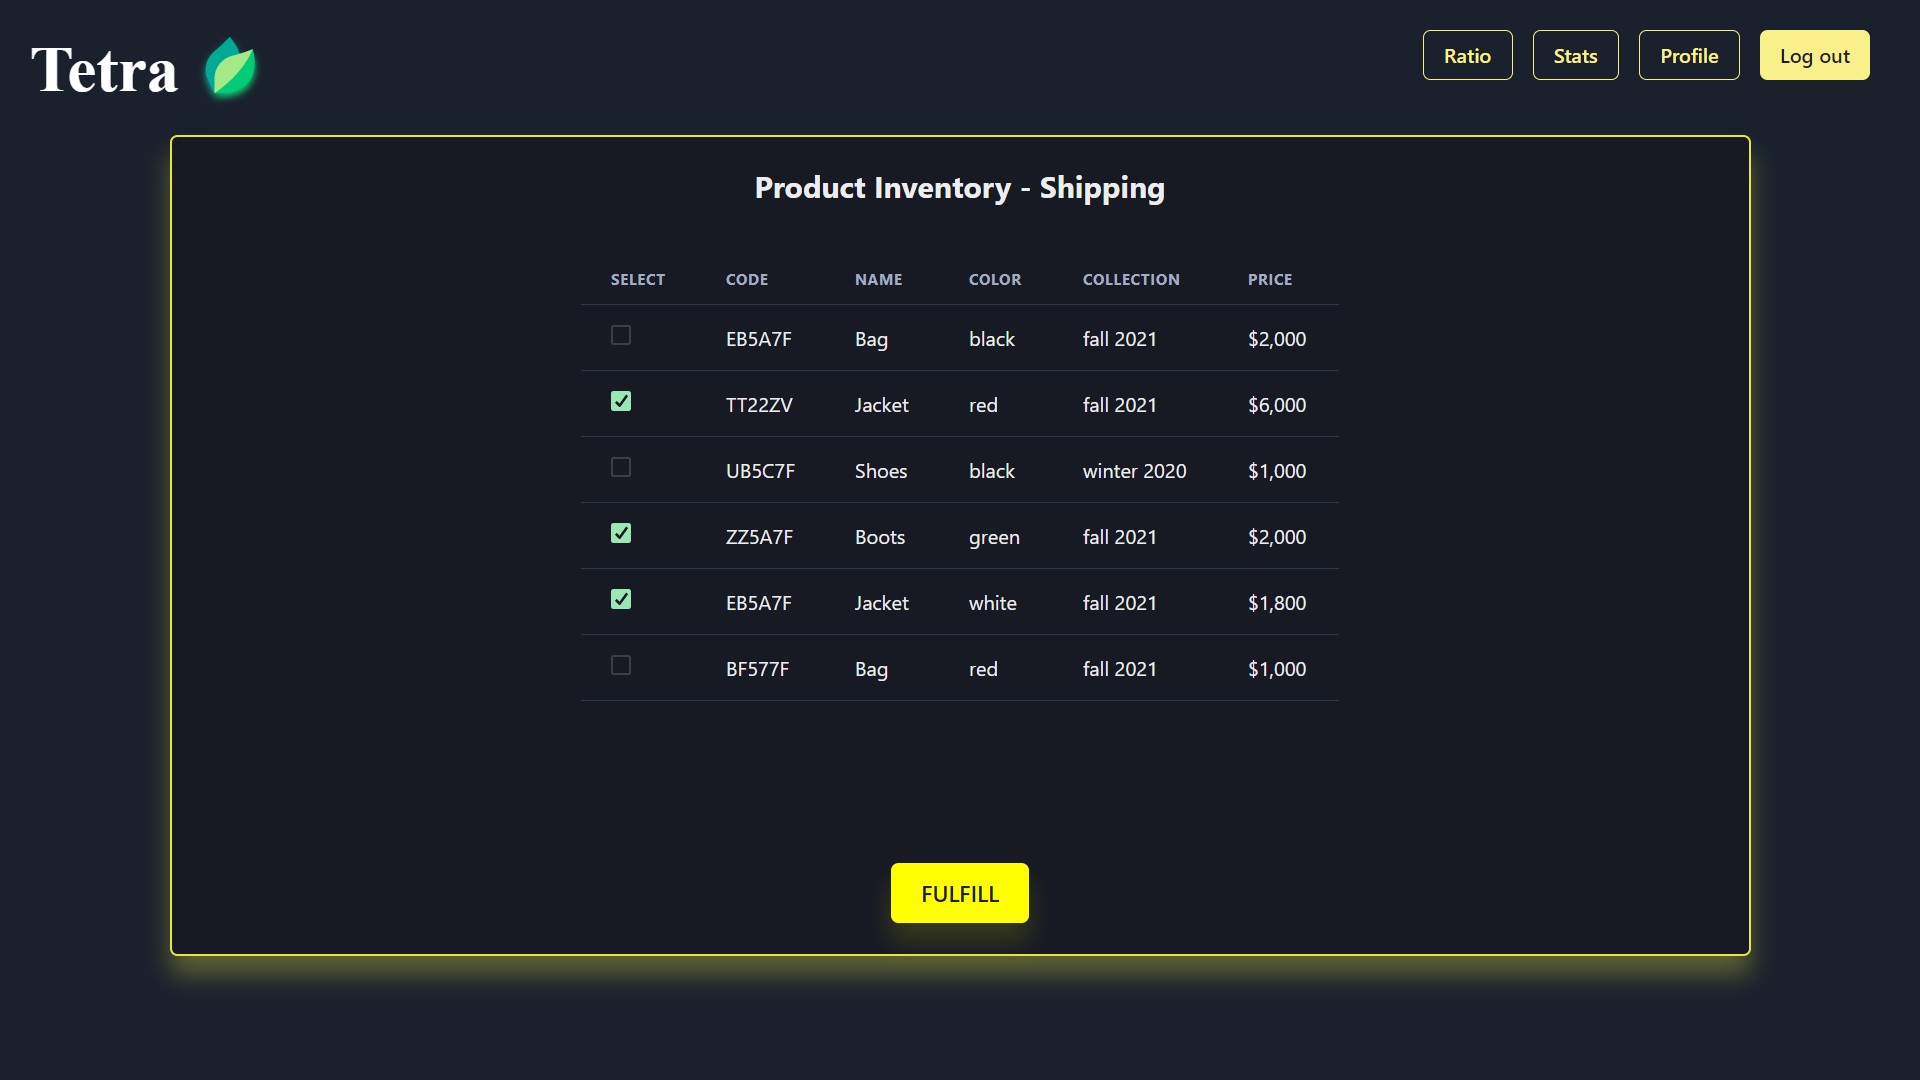Click the COLLECTION column header
1920x1080 pixels.
(x=1131, y=280)
